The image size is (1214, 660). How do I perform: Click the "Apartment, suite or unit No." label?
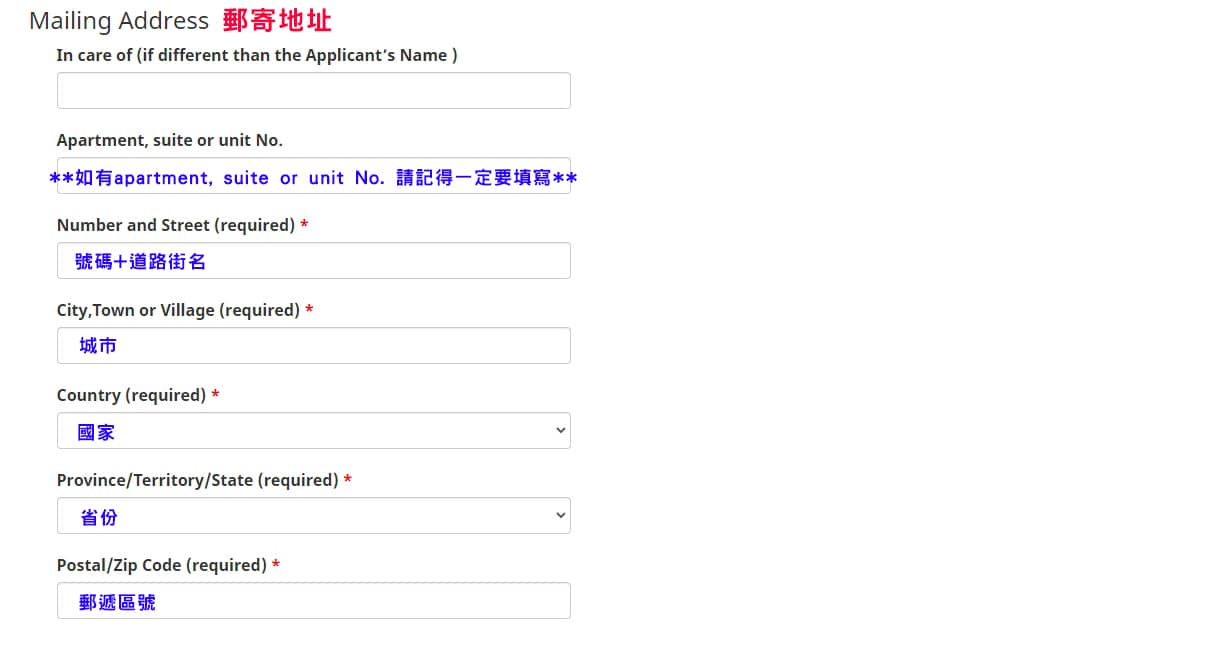(169, 140)
